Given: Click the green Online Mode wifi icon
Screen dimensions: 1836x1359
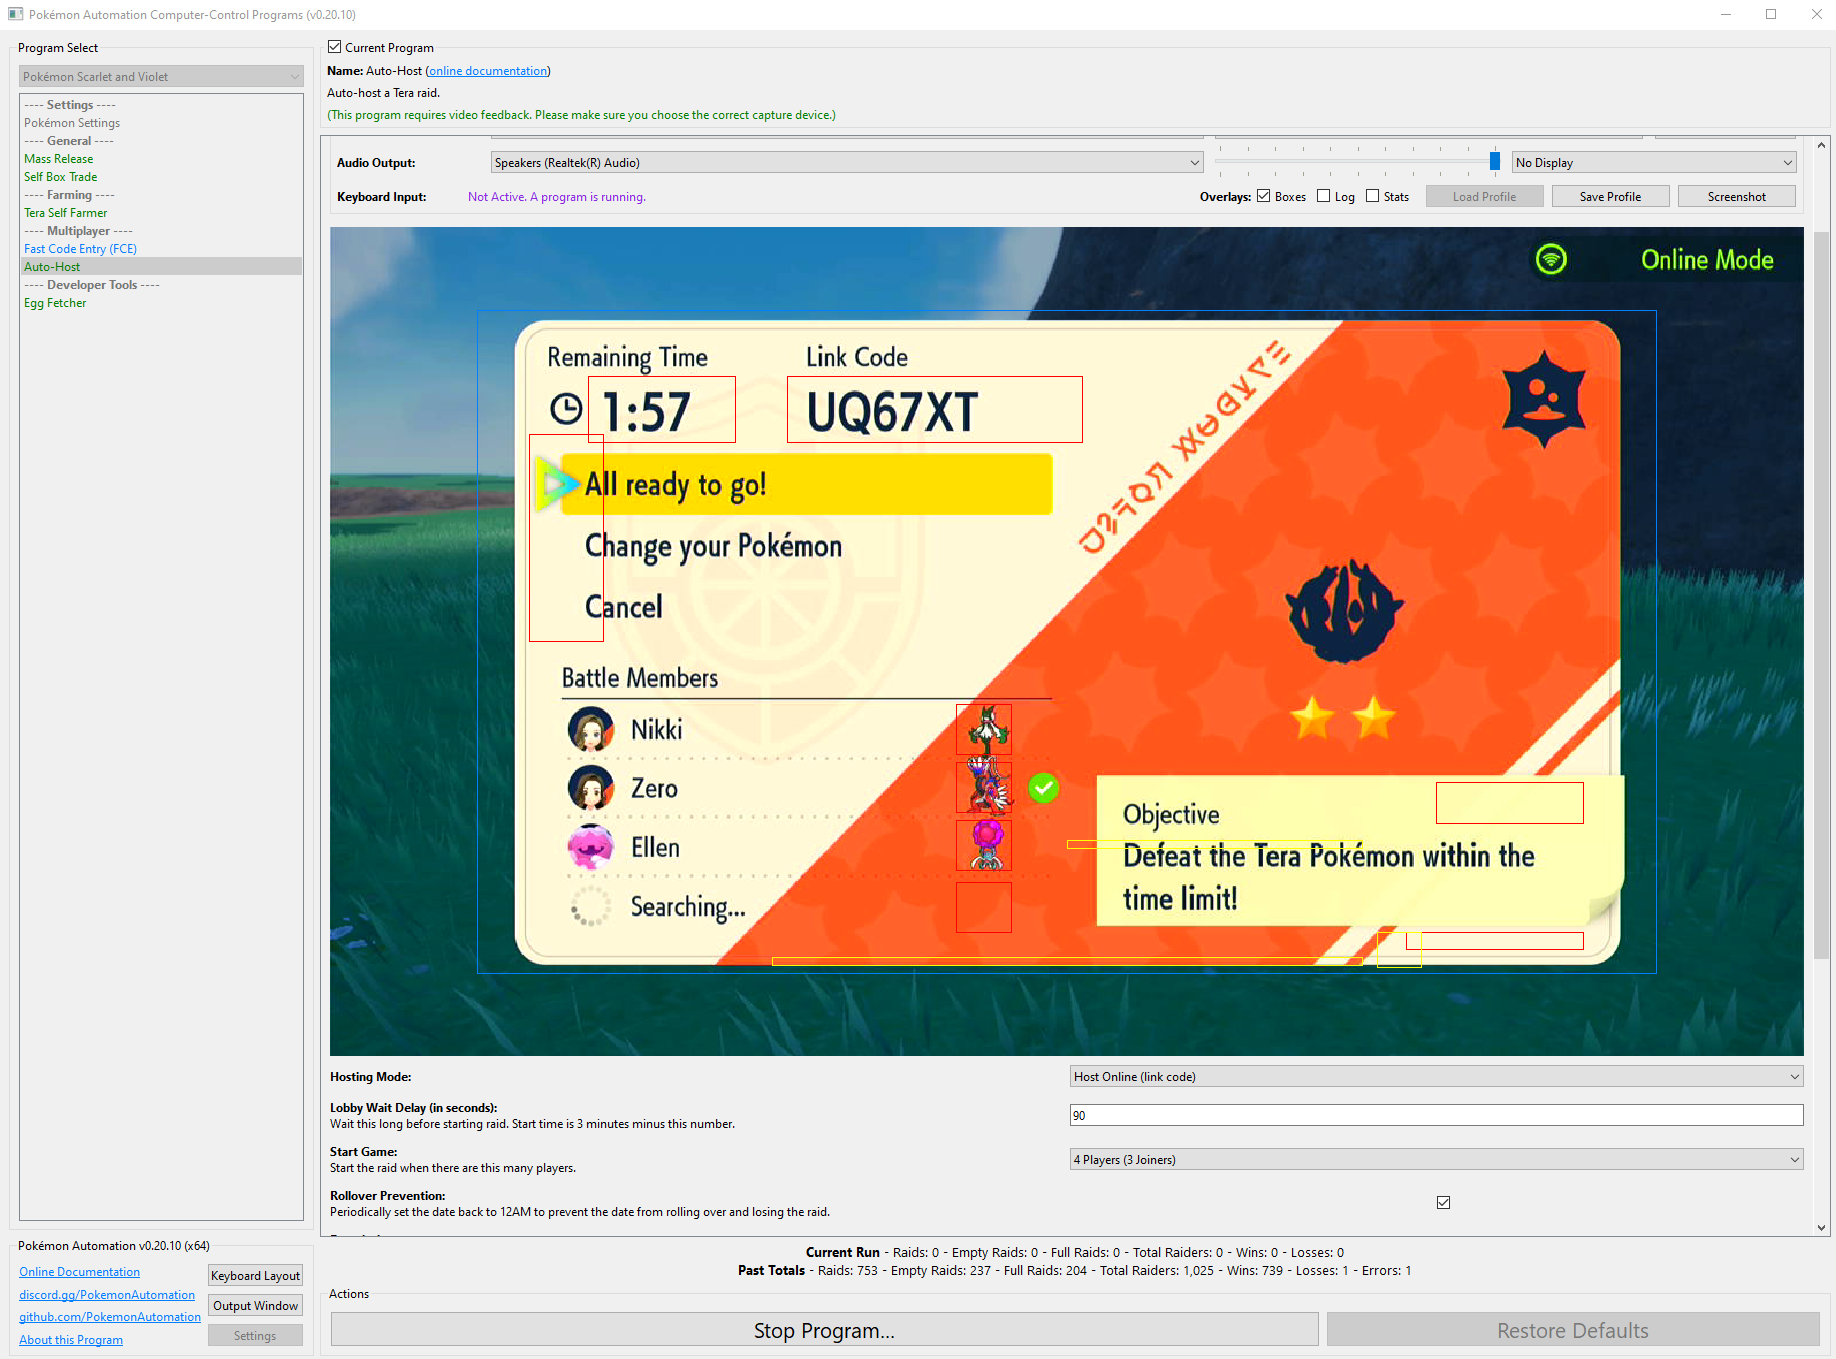Looking at the screenshot, I should (1551, 260).
